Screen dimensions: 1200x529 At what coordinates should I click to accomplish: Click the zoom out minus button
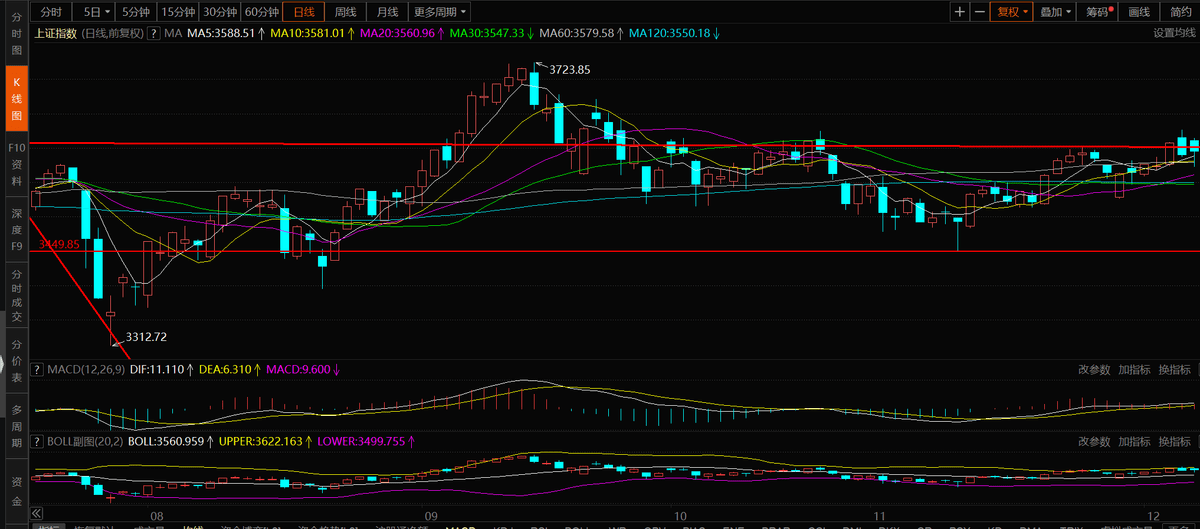[x=979, y=12]
